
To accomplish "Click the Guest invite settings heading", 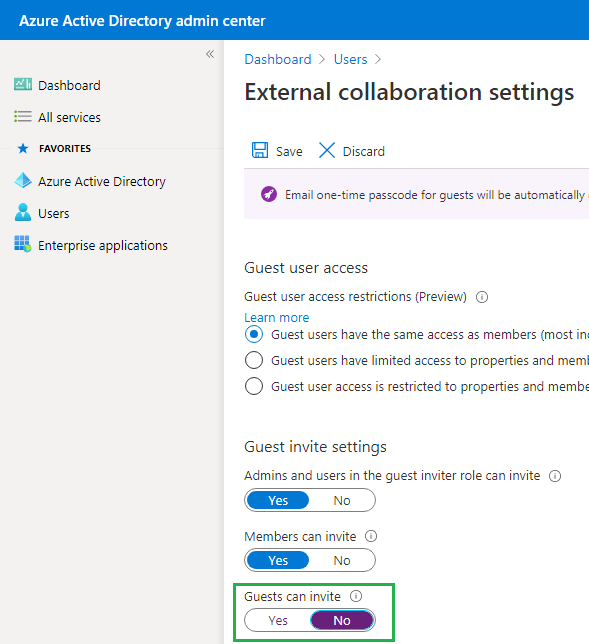I will coord(315,447).
